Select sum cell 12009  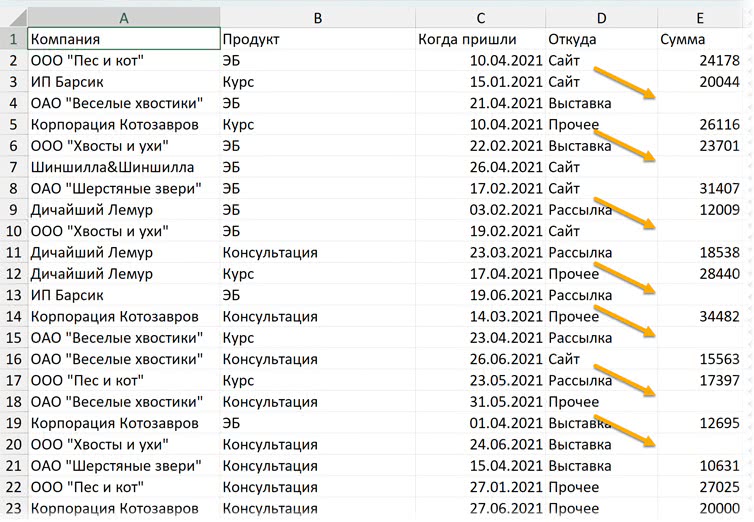700,210
